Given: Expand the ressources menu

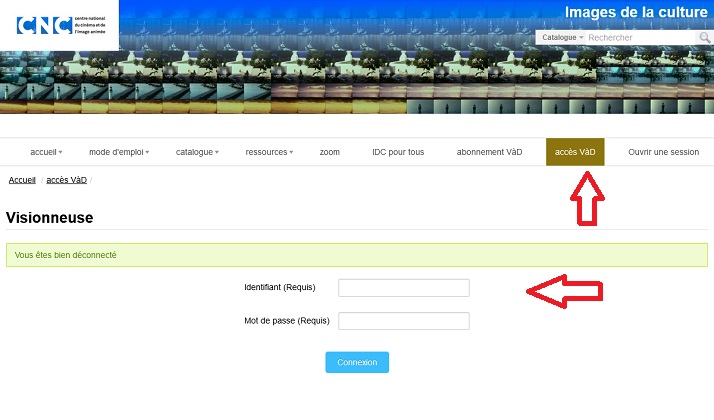Looking at the screenshot, I should 269,152.
